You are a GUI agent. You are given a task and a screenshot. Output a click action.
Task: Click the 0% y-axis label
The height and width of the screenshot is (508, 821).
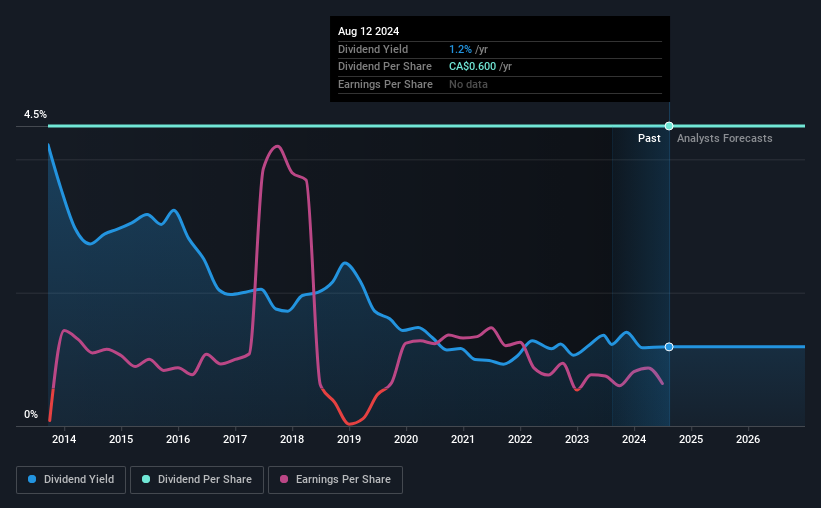[31, 414]
